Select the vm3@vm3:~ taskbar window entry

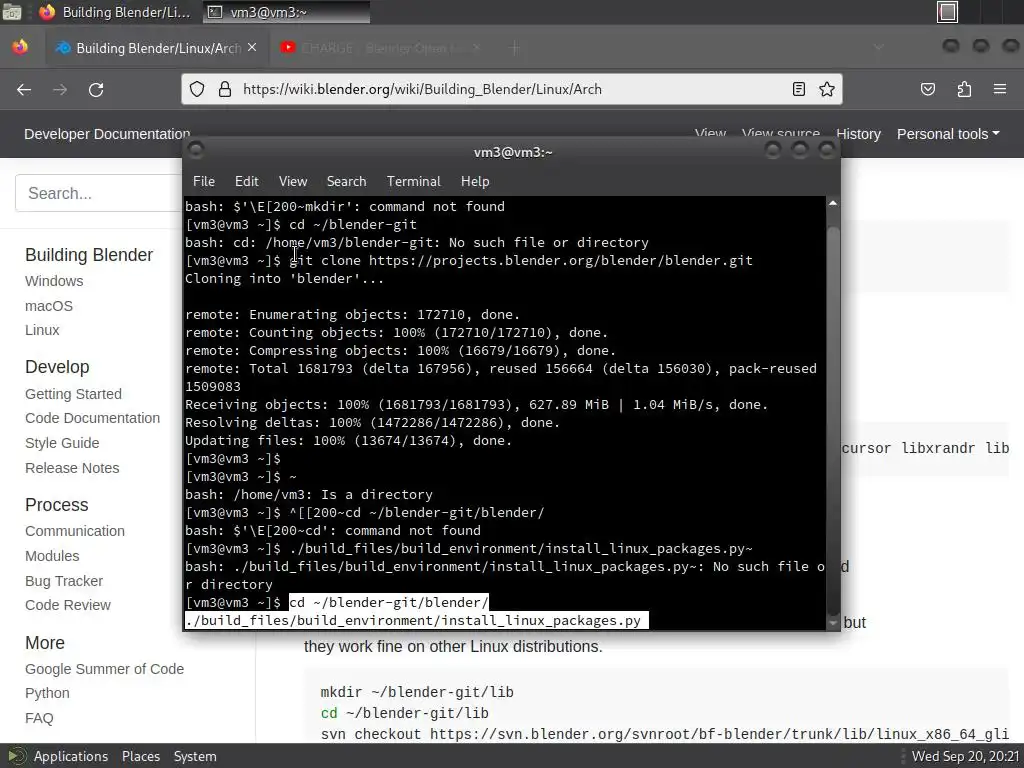pos(287,12)
